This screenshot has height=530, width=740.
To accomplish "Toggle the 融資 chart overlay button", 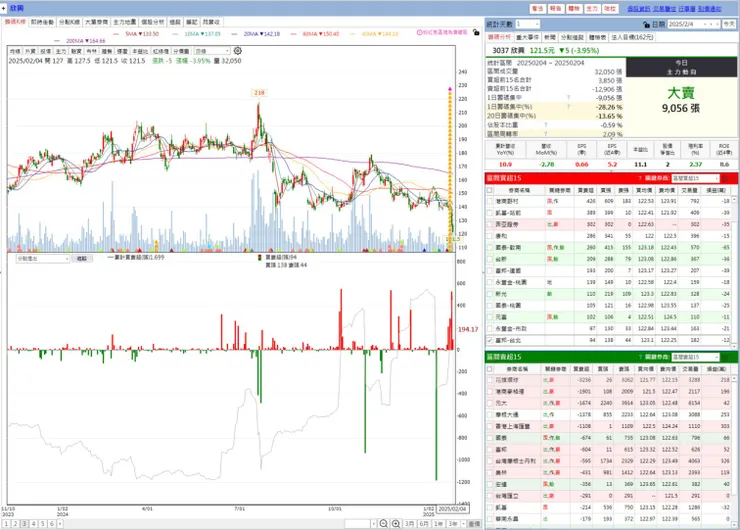I will [76, 51].
